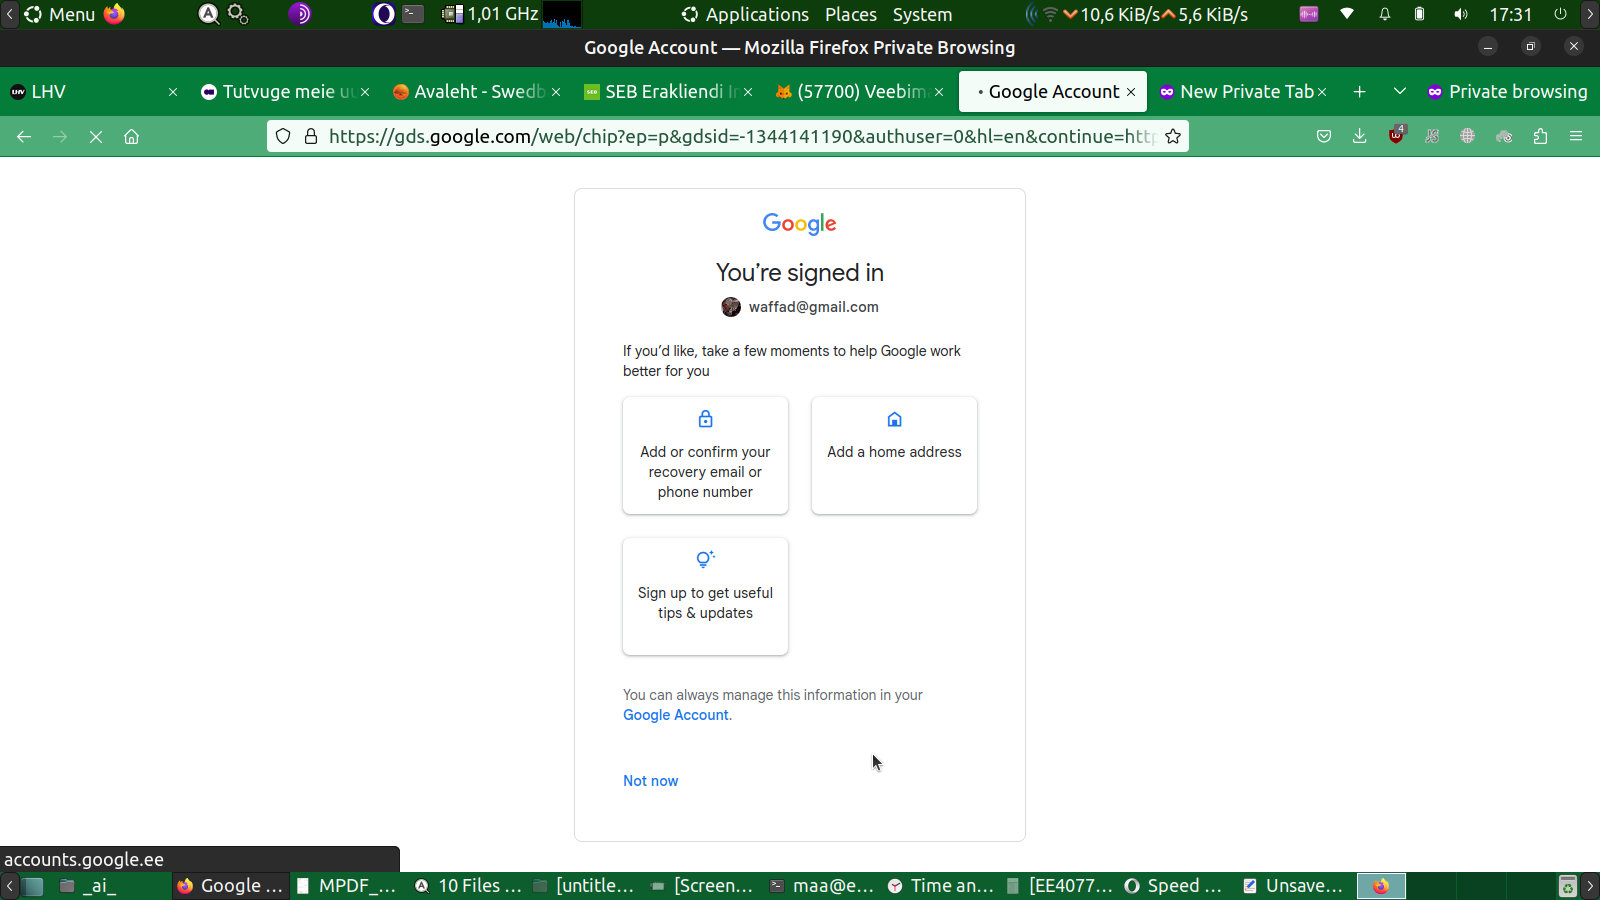Image resolution: width=1600 pixels, height=900 pixels.
Task: Open the Firefox Downloads panel
Action: 1360,136
